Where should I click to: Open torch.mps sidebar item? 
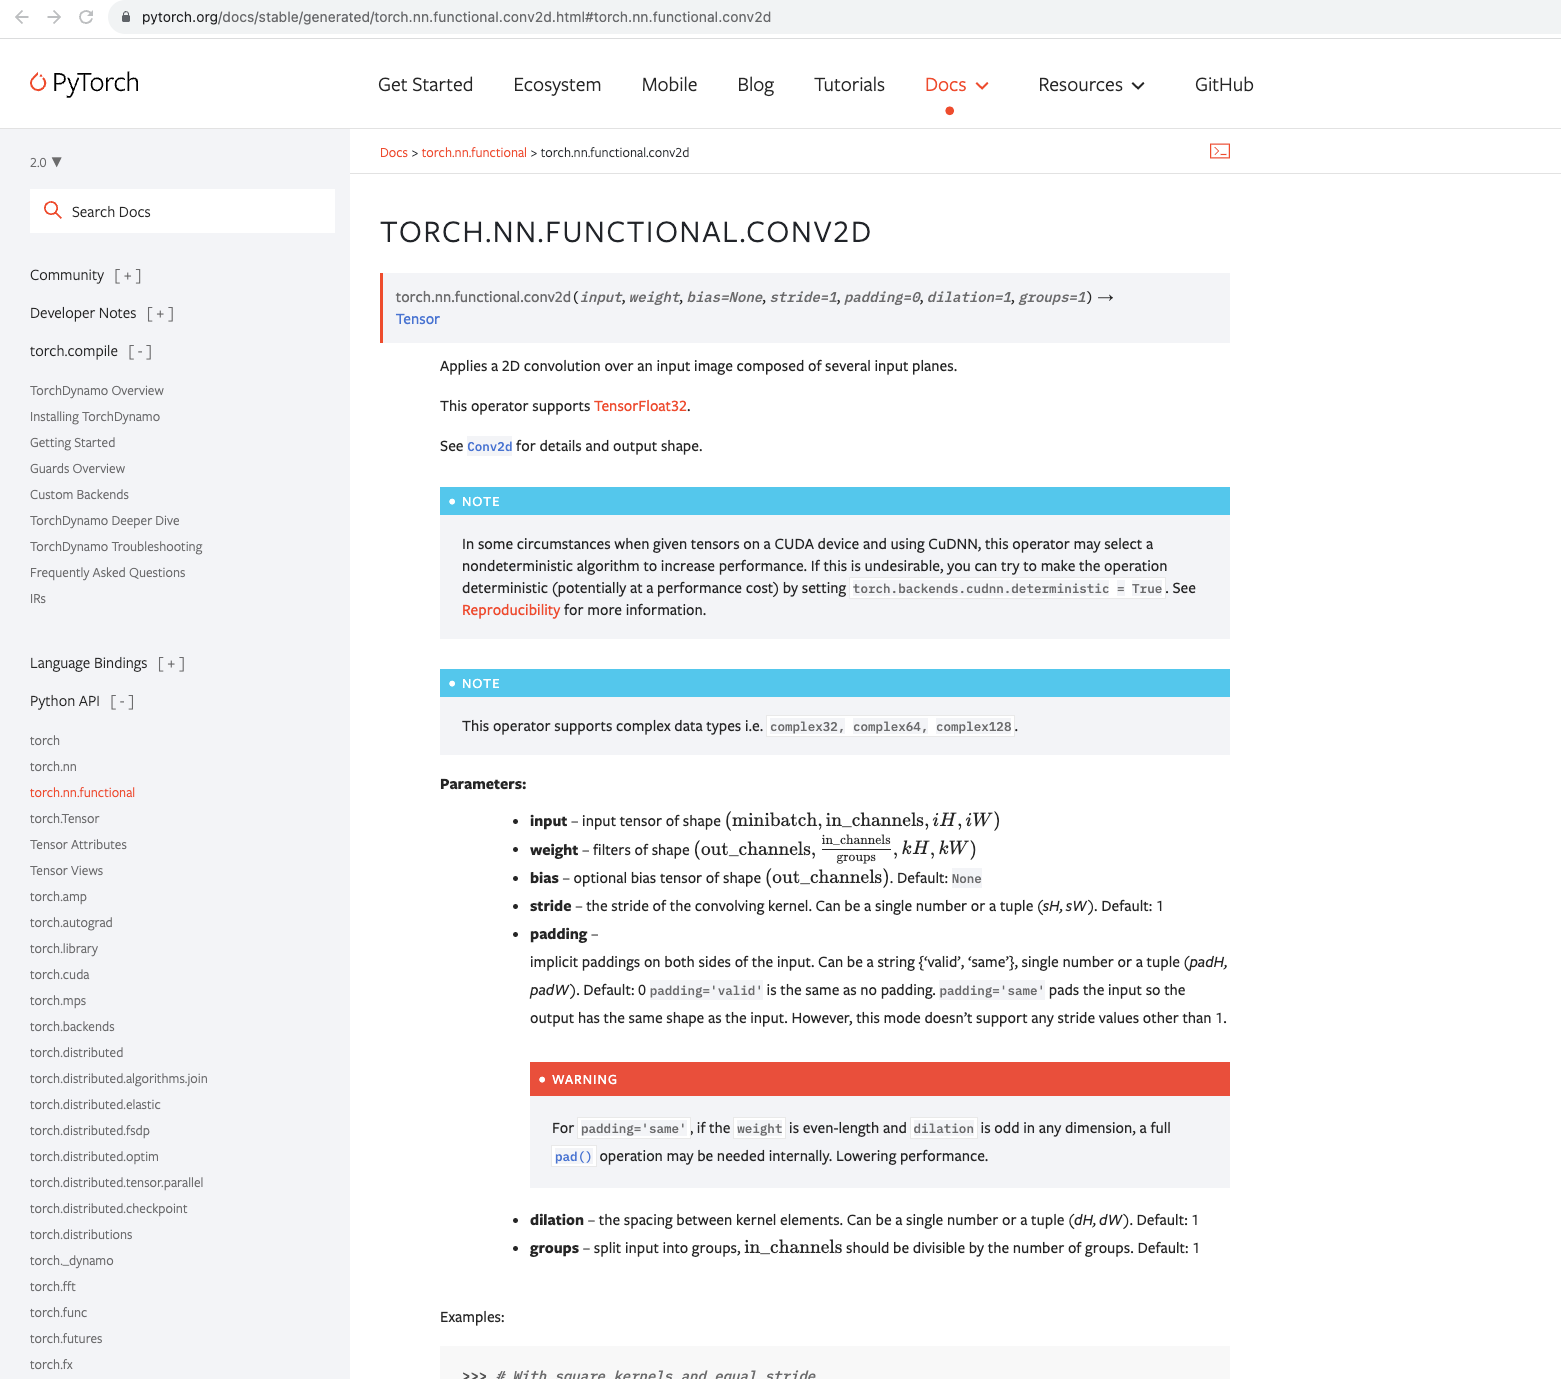click(58, 1000)
